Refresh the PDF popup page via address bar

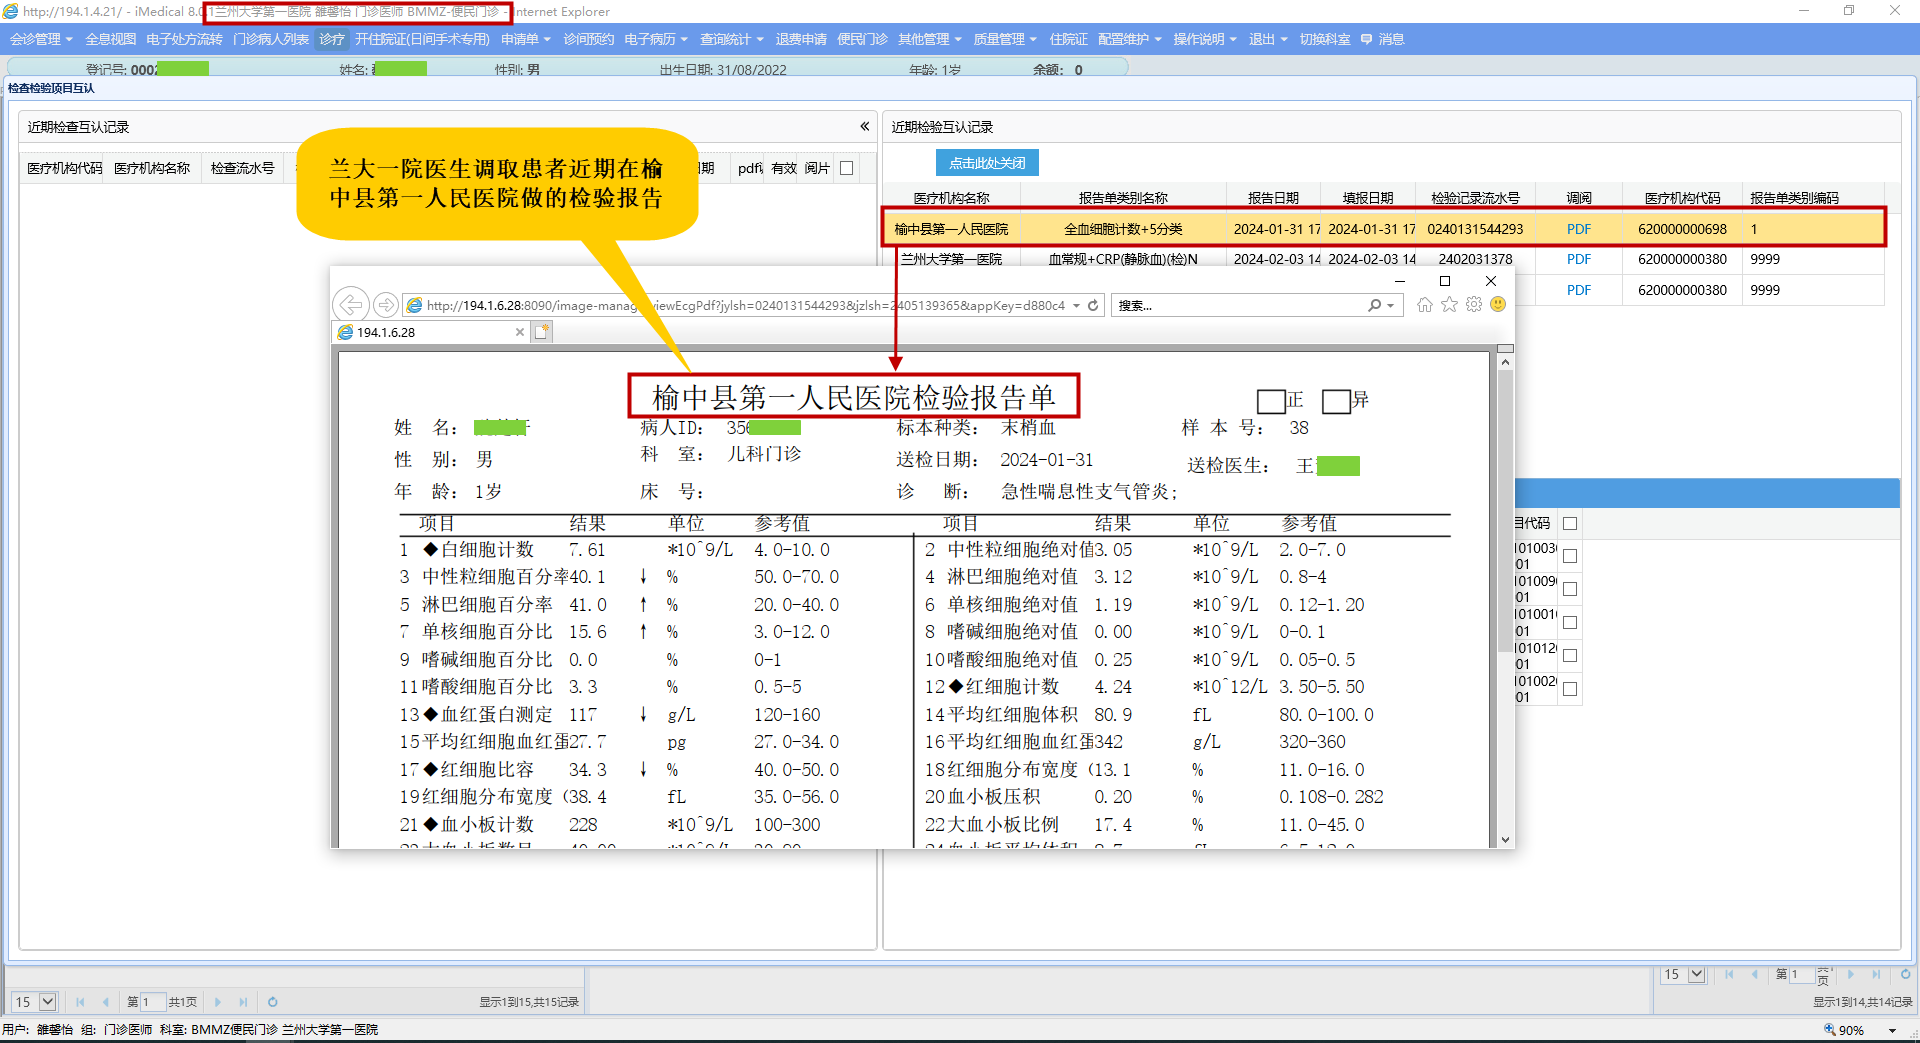(1093, 305)
